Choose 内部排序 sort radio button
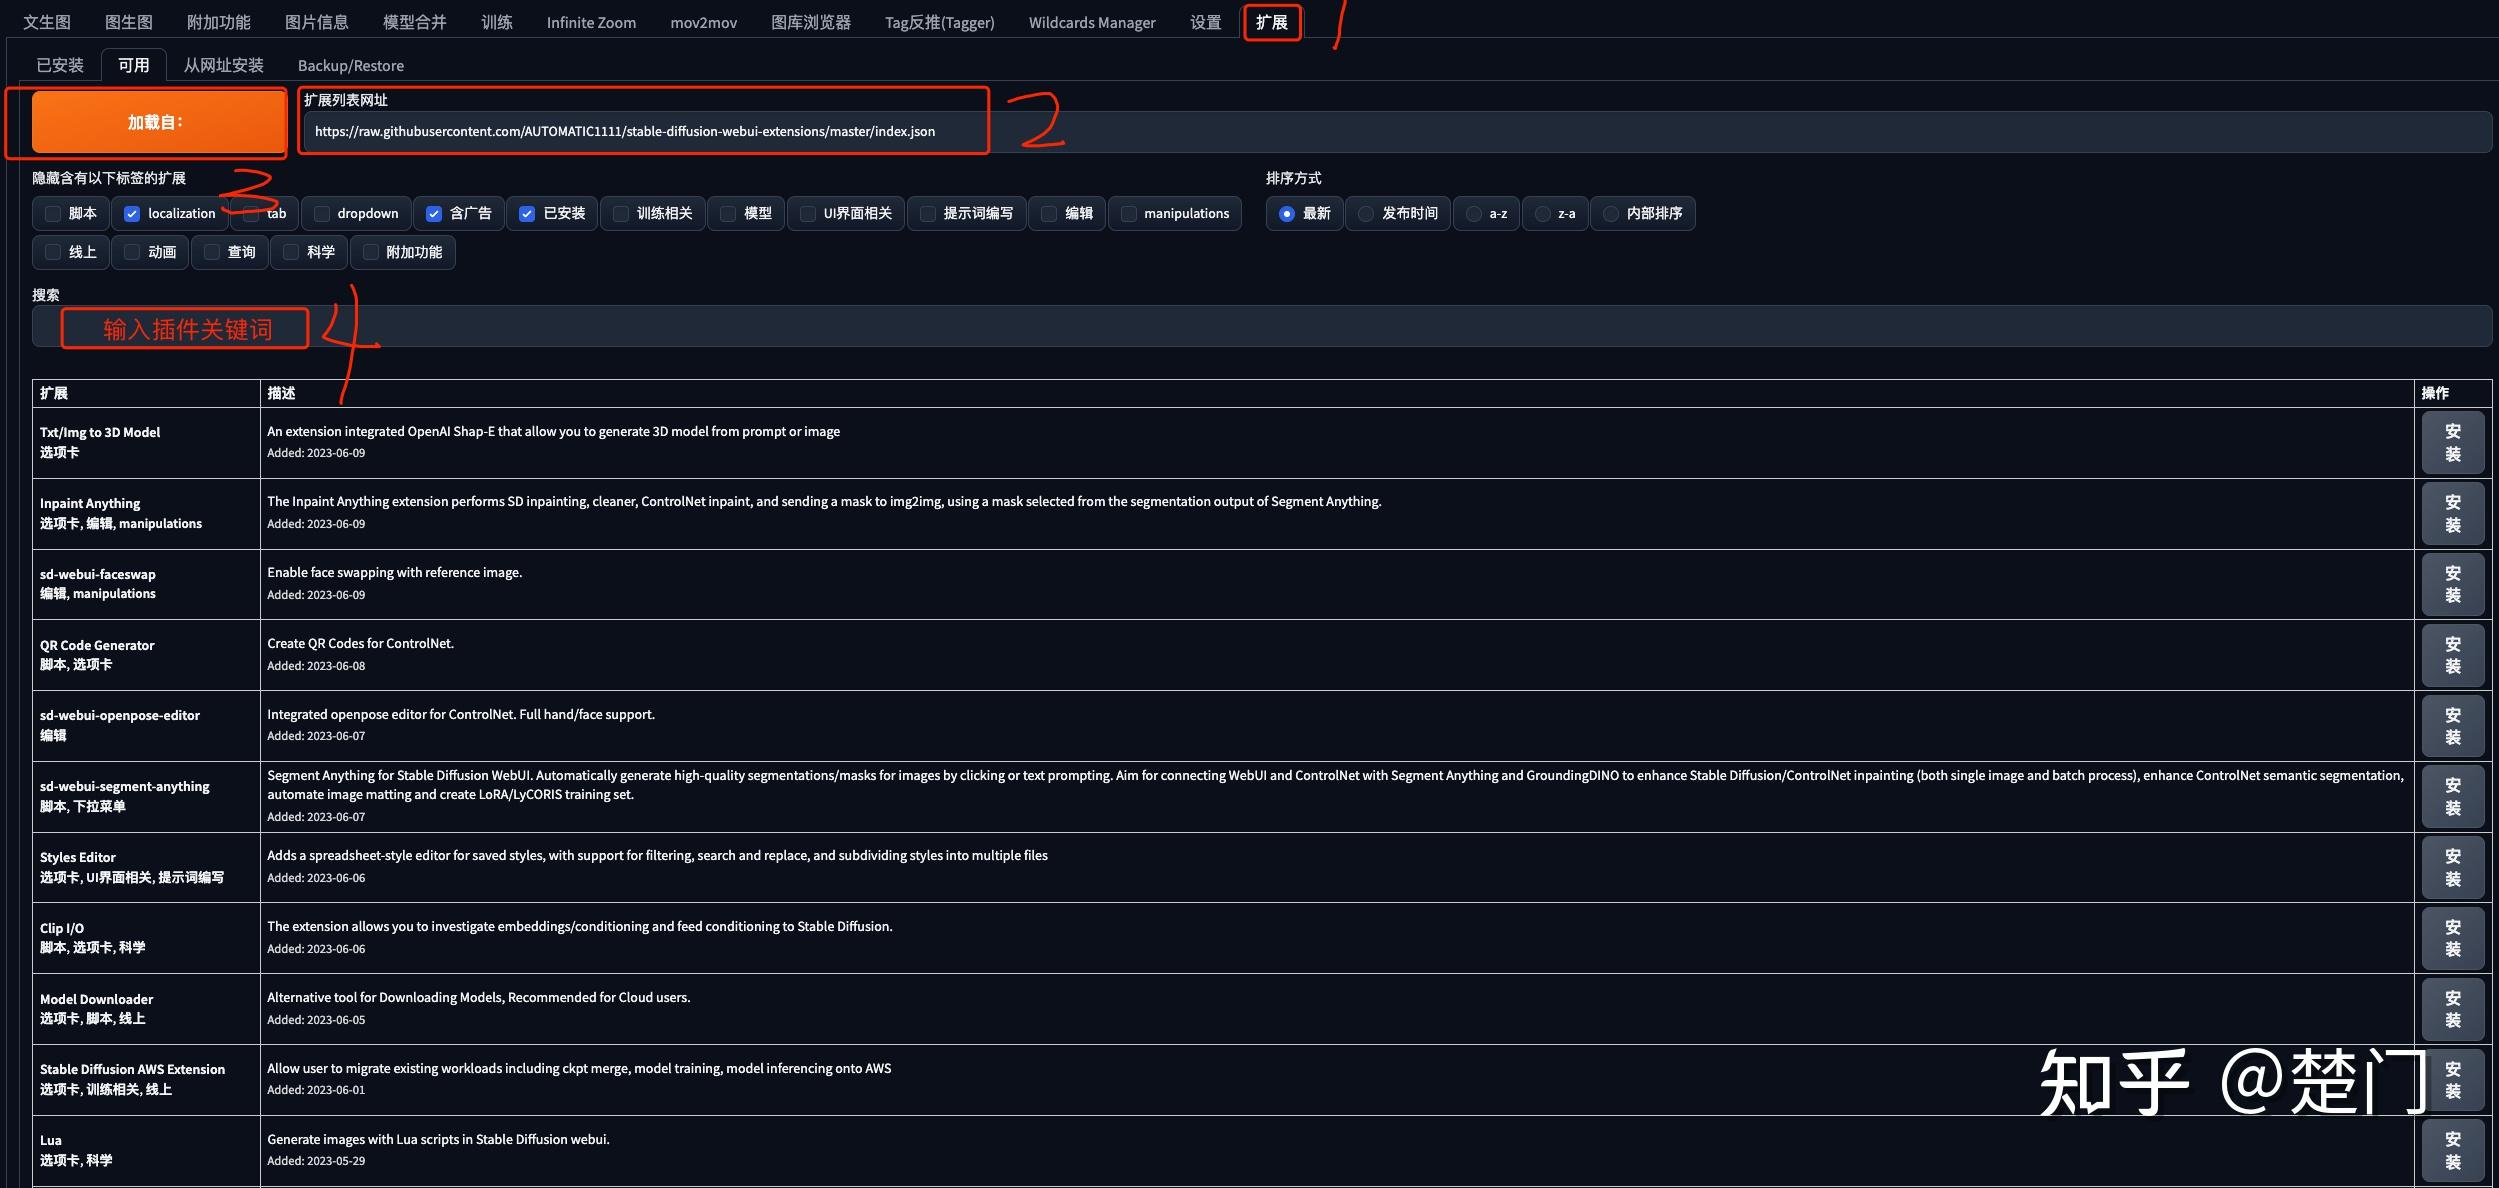This screenshot has height=1188, width=2499. pos(1610,213)
